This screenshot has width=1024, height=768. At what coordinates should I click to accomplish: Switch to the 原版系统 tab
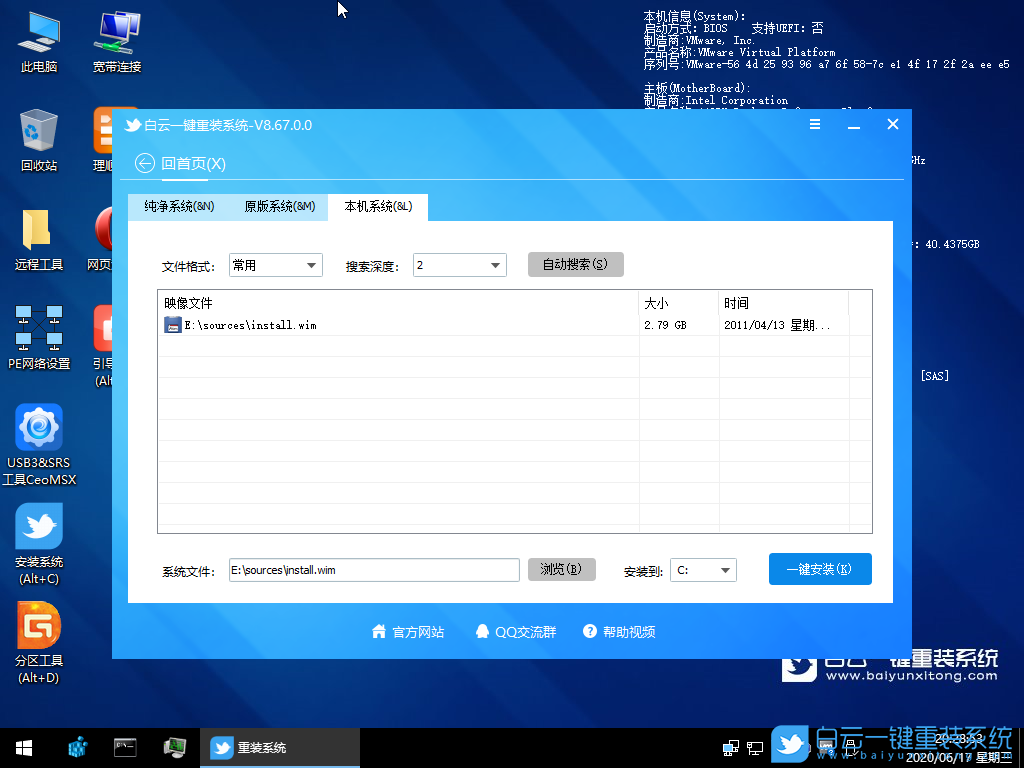click(282, 207)
